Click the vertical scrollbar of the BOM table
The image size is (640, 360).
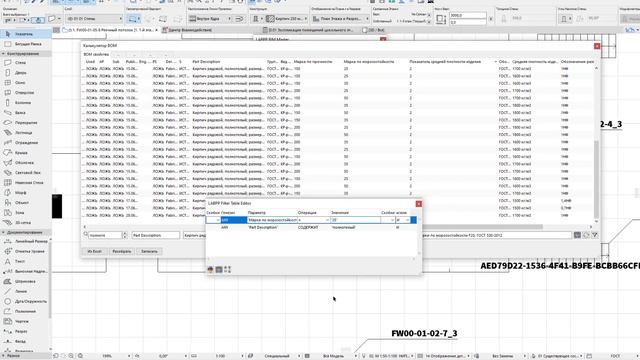click(596, 180)
